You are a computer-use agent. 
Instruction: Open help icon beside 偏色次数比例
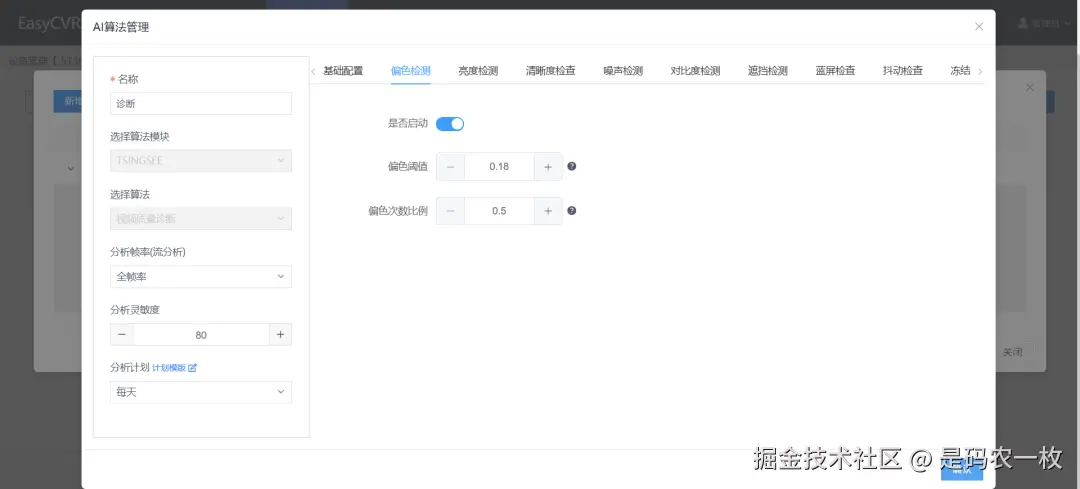pyautogui.click(x=572, y=211)
